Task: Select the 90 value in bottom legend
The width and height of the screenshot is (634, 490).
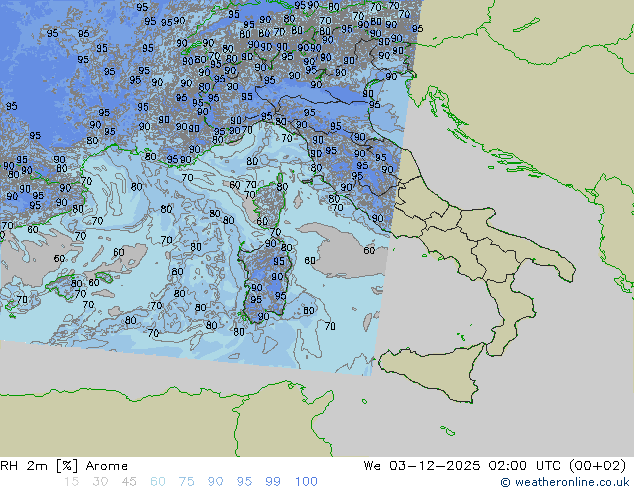Action: click(215, 482)
